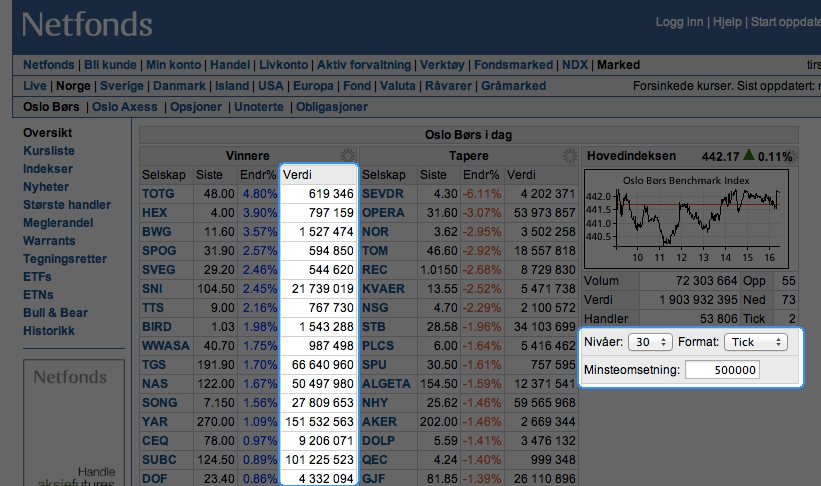Open the Livkonto menu item
821x486 pixels.
[283, 65]
